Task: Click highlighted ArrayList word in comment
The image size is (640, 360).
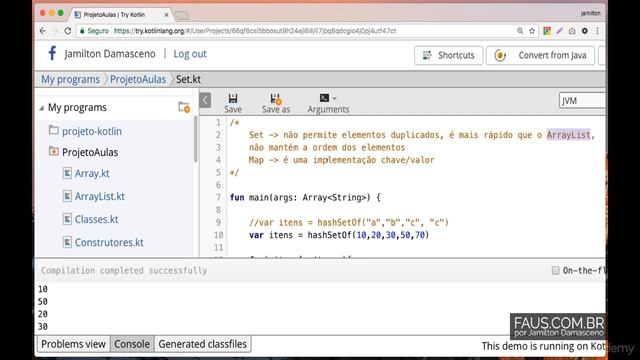Action: tap(569, 135)
